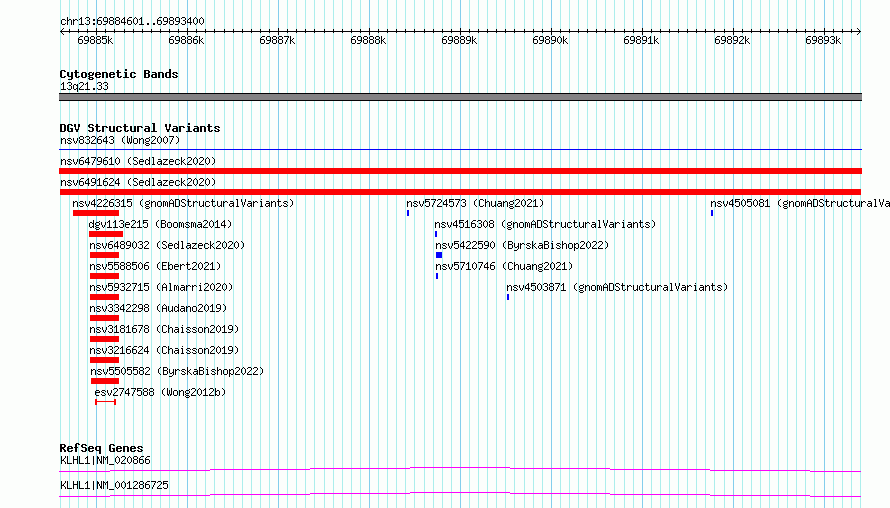Click the red bar under nsv3342298
This screenshot has height=508, width=890.
(104, 318)
